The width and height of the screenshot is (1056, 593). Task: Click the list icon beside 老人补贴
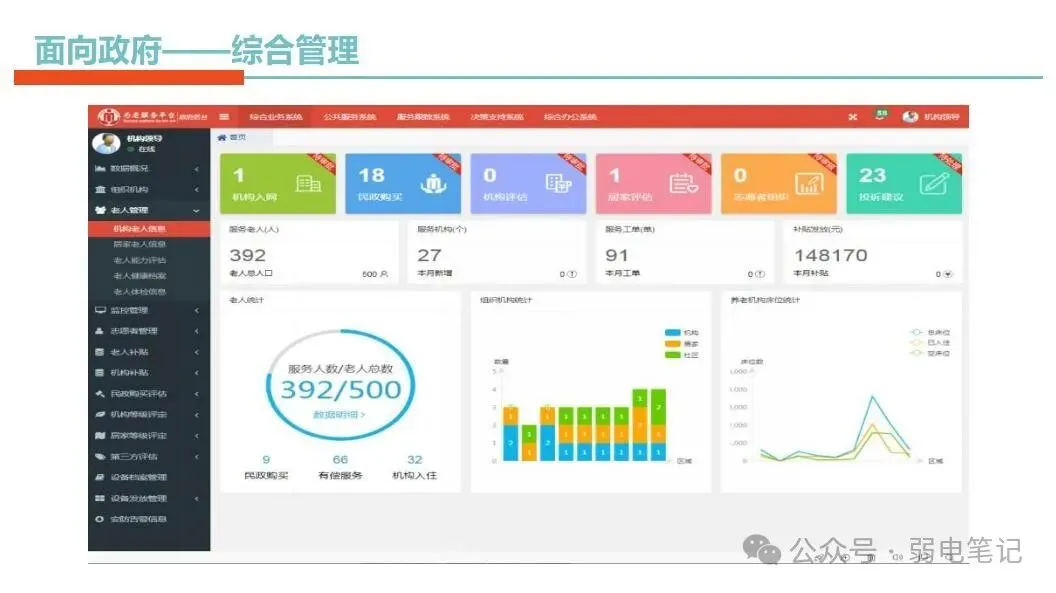(x=100, y=352)
